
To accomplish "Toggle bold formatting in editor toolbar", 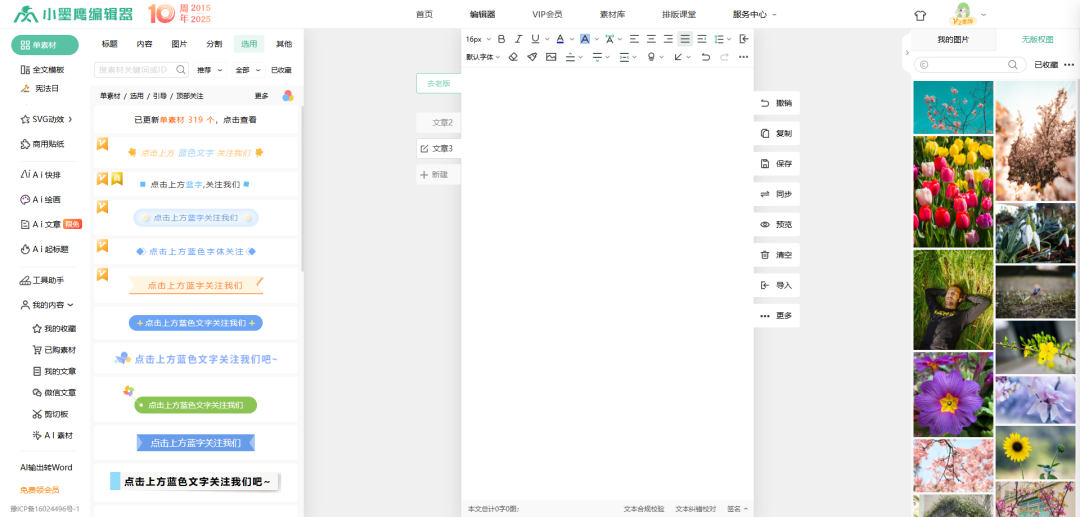I will click(501, 39).
